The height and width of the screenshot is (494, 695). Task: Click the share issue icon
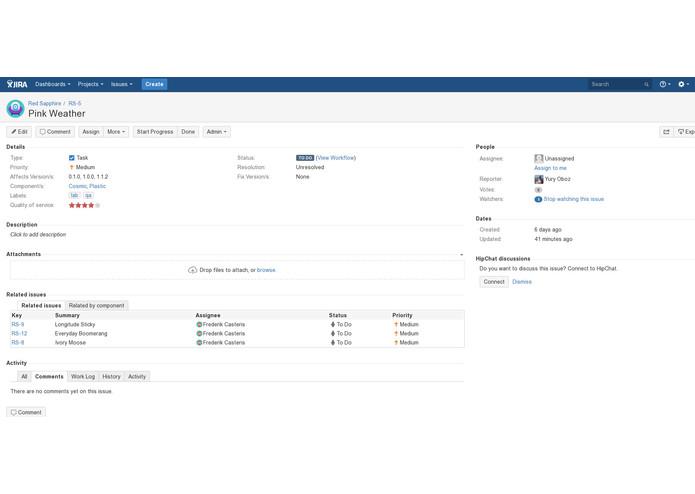[666, 132]
